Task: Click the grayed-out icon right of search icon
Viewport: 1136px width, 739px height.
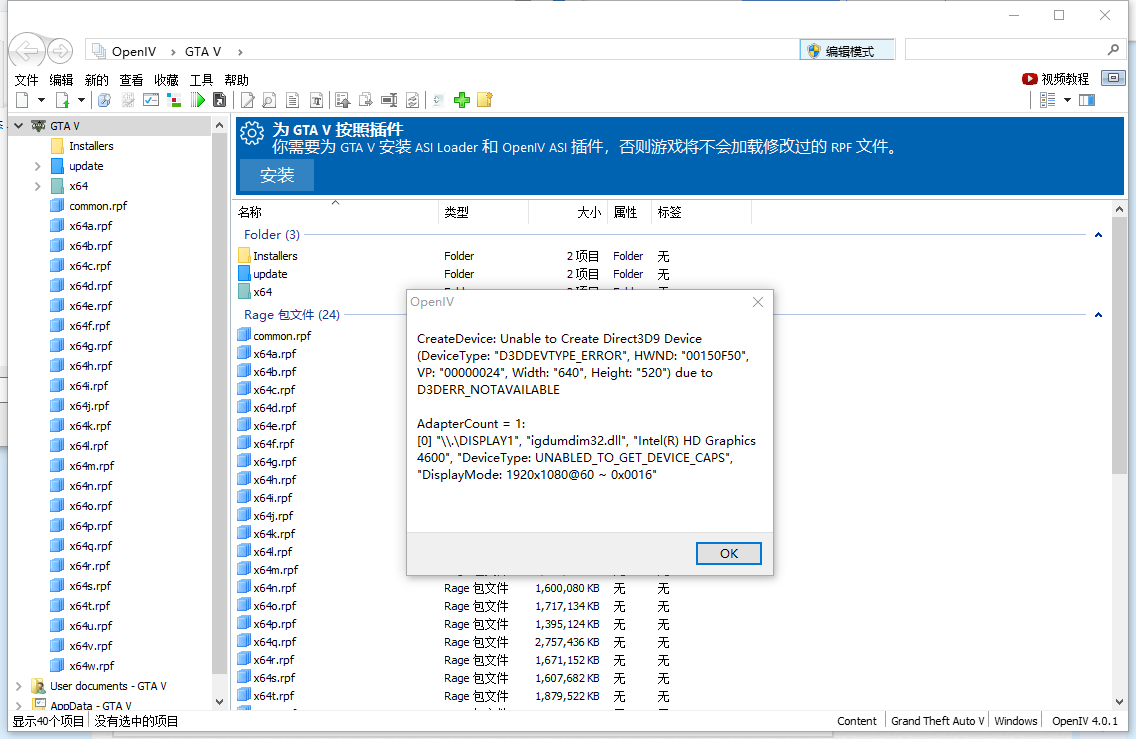Action: [x=128, y=100]
